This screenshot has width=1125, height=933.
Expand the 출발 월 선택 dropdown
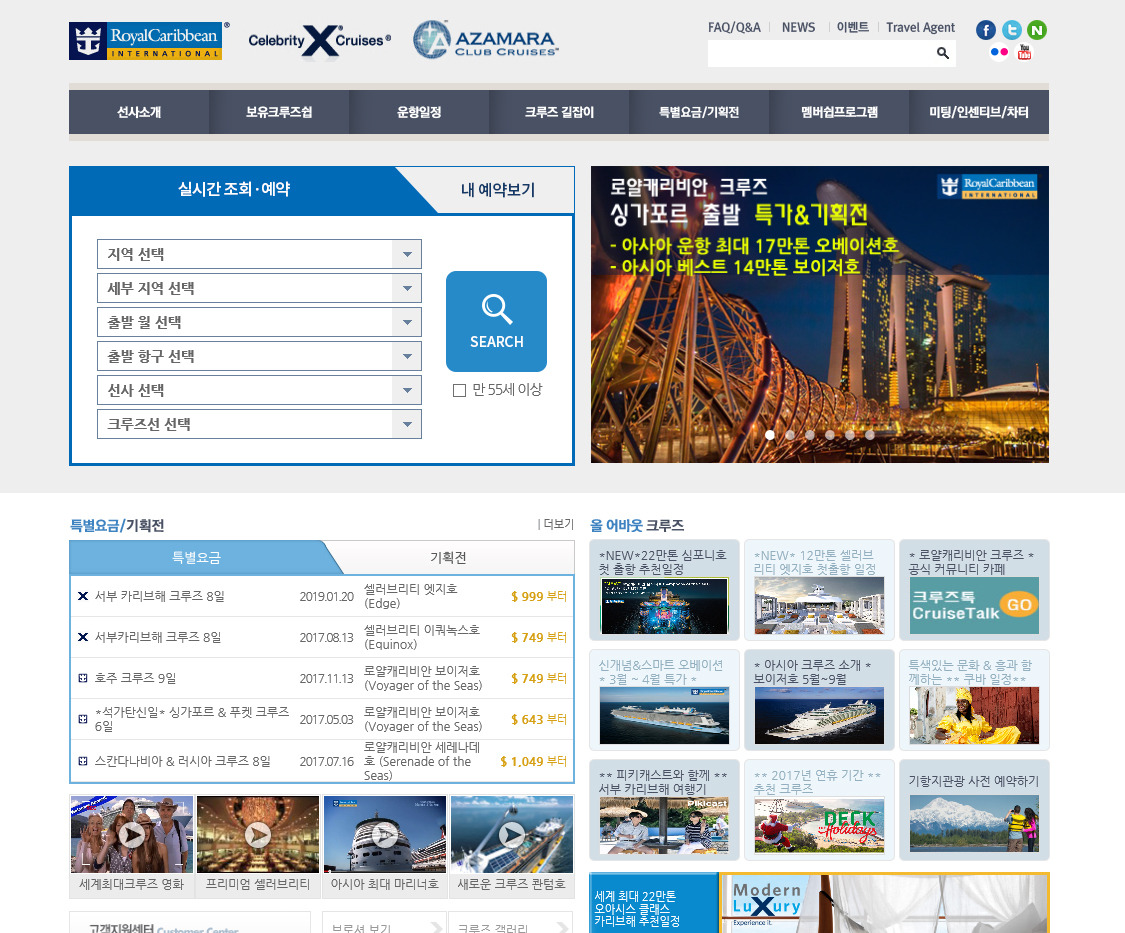click(x=259, y=322)
